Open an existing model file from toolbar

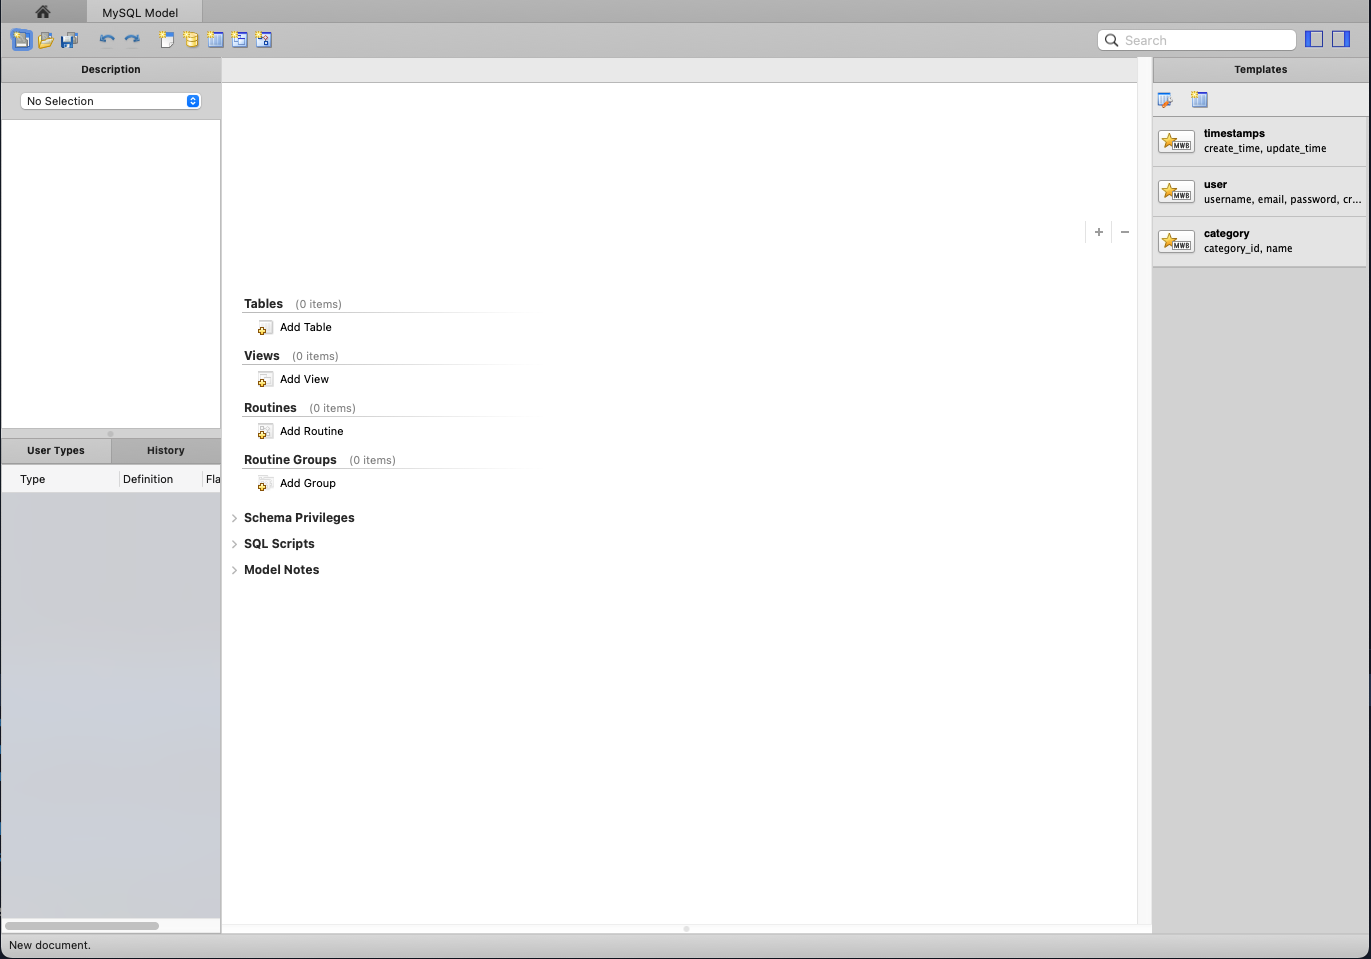point(45,40)
